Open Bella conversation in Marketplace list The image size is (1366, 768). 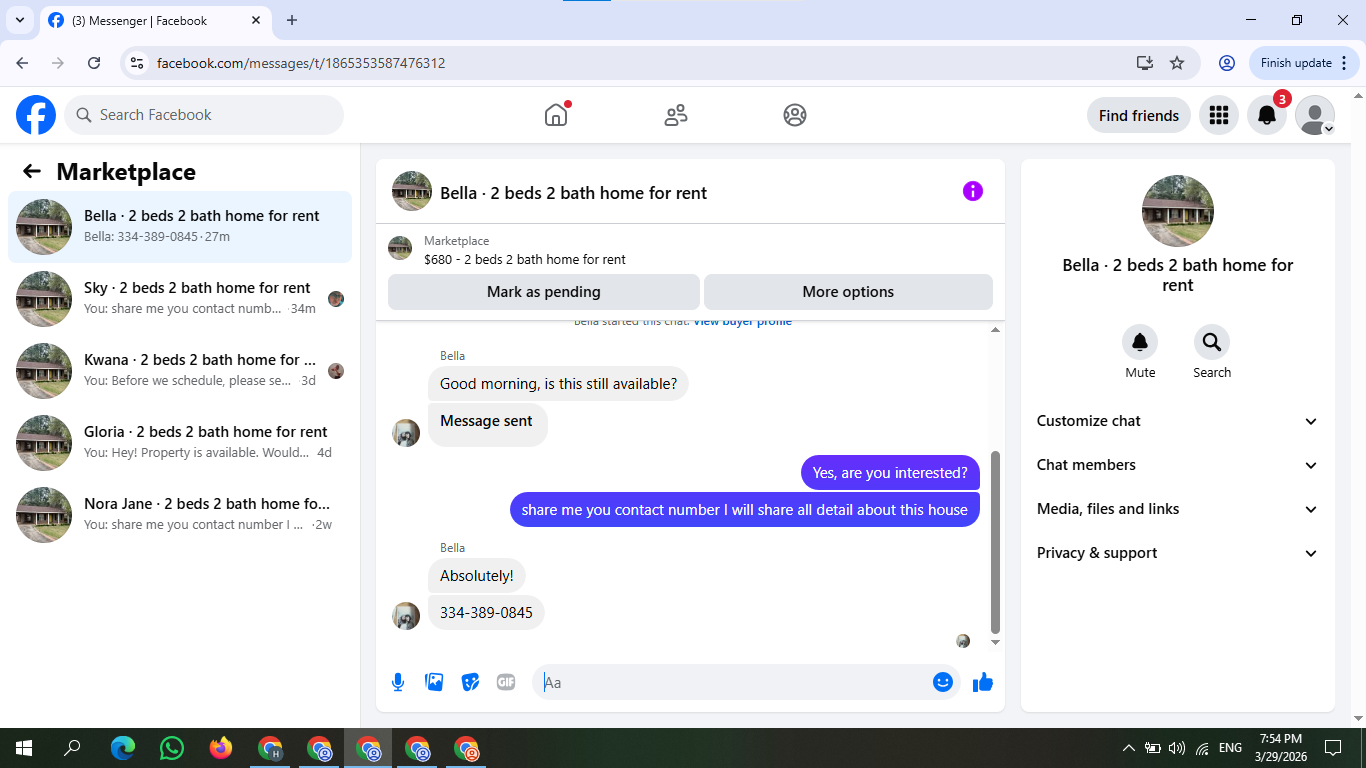point(180,227)
